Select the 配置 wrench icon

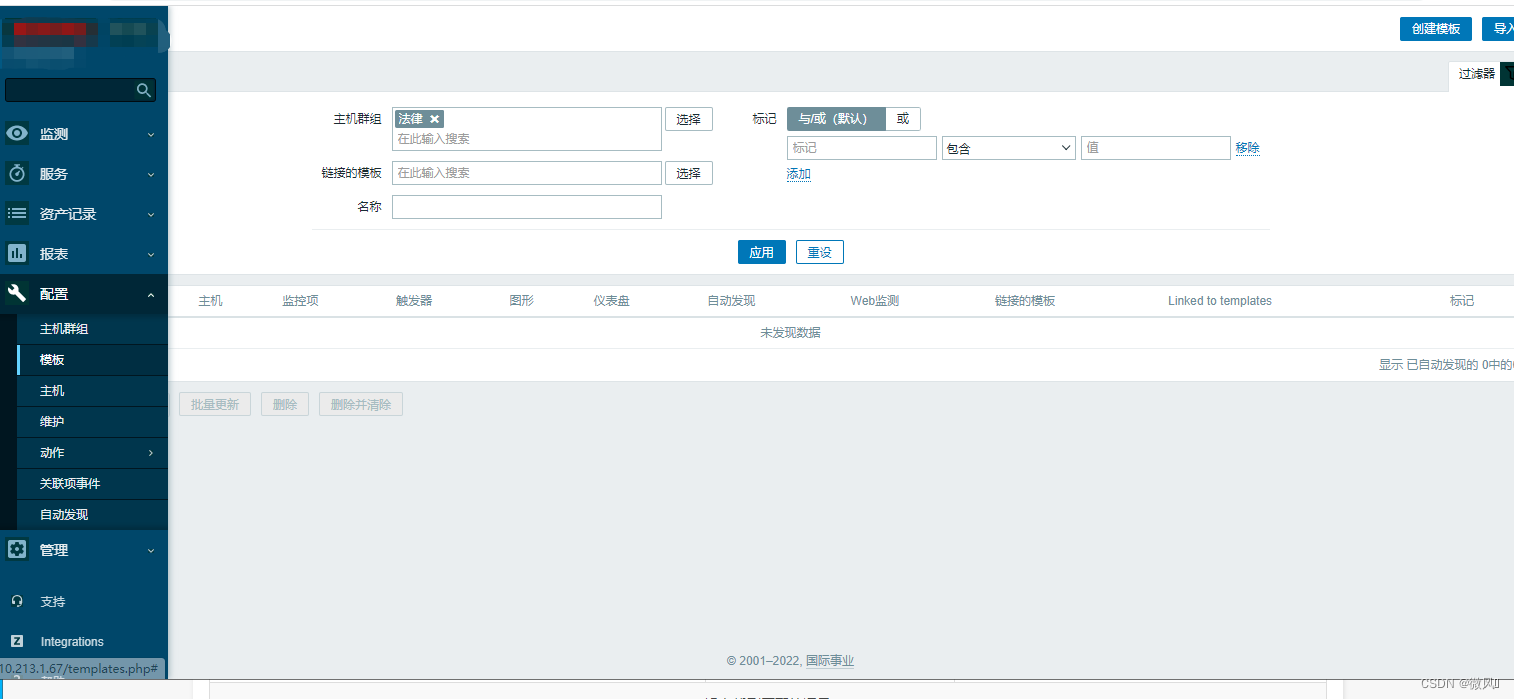click(16, 294)
